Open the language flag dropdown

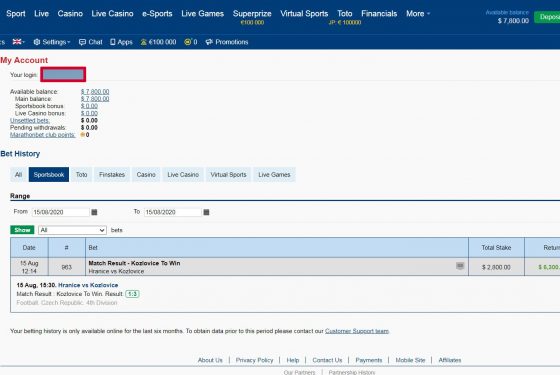pos(18,42)
